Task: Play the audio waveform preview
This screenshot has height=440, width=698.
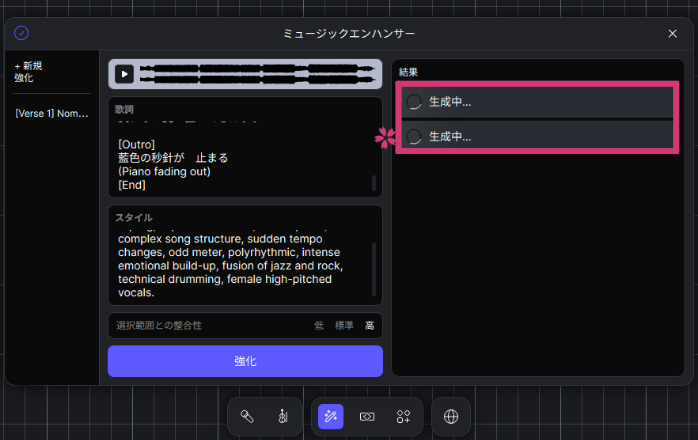Action: click(x=124, y=73)
